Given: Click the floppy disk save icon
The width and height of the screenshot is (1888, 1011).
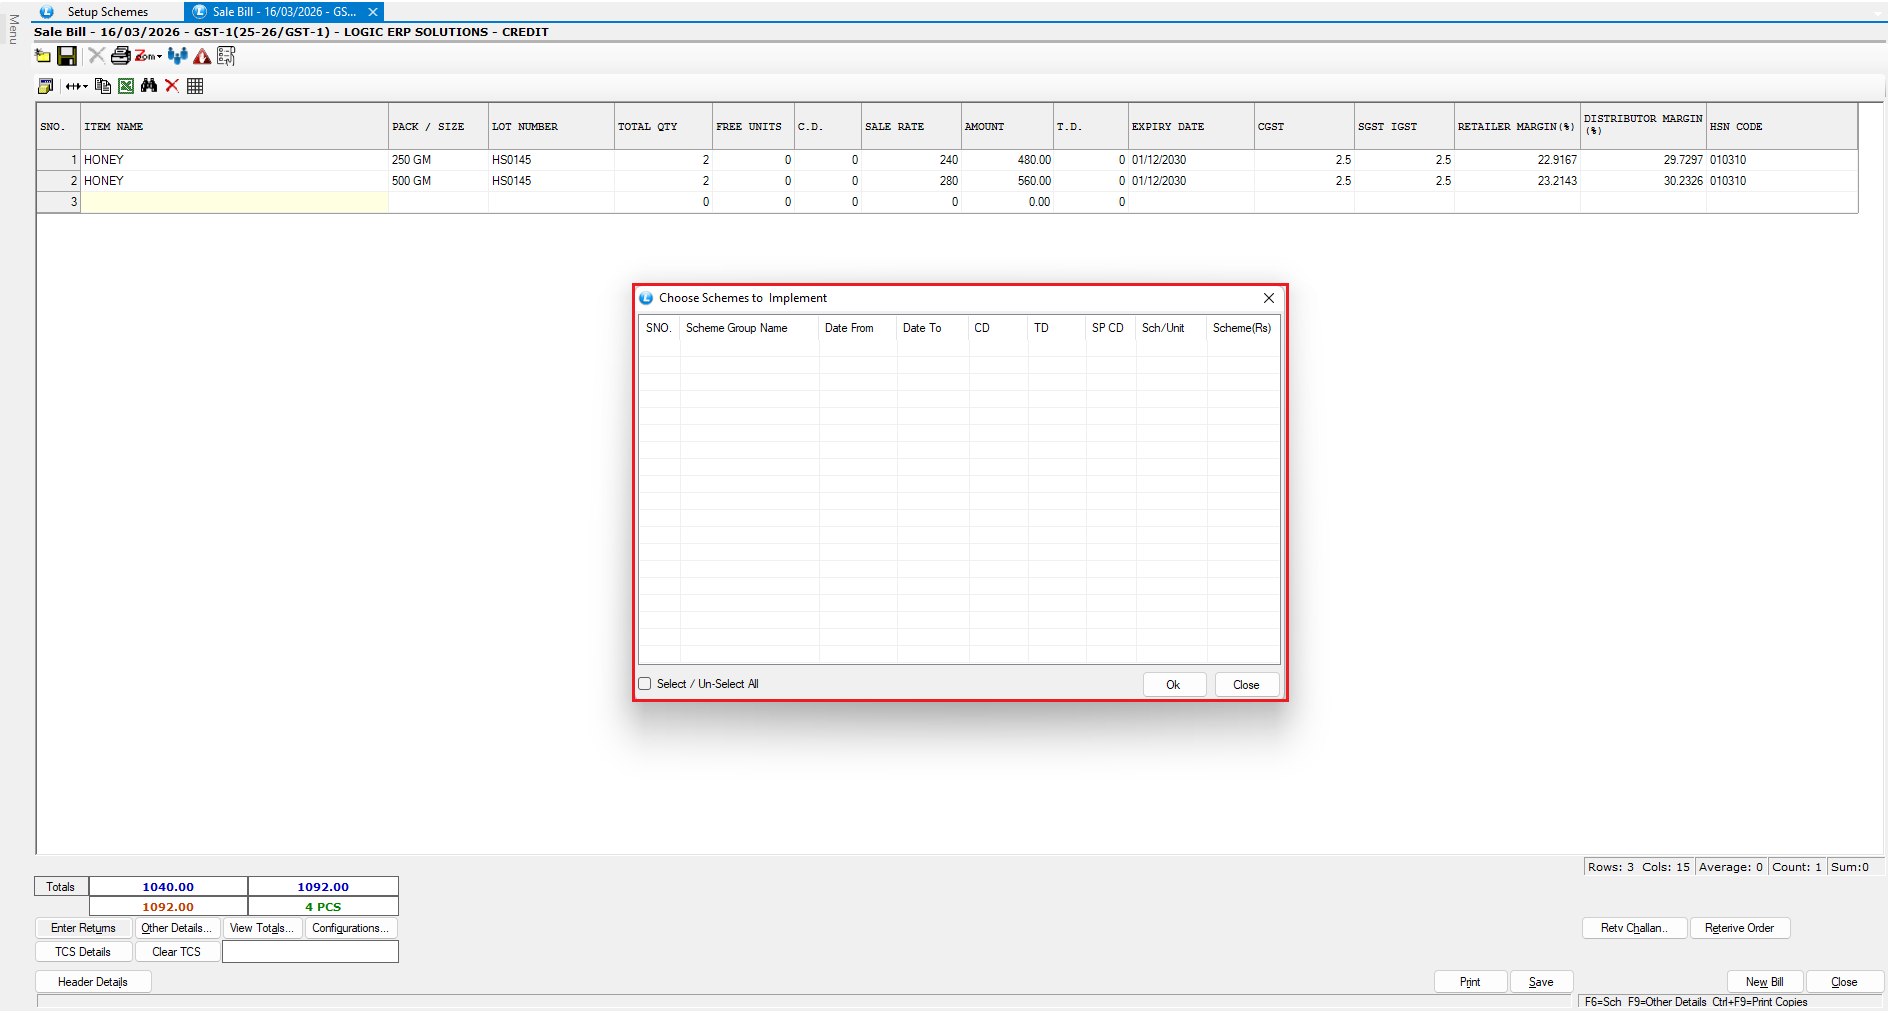Looking at the screenshot, I should (67, 56).
